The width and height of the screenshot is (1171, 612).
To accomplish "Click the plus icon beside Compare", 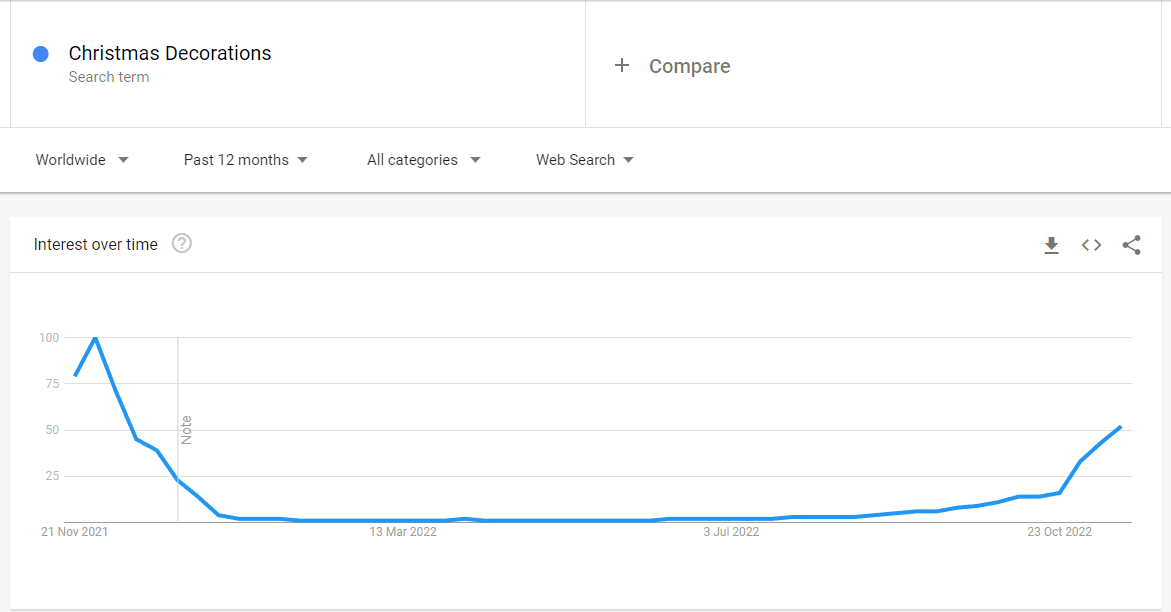I will (621, 66).
